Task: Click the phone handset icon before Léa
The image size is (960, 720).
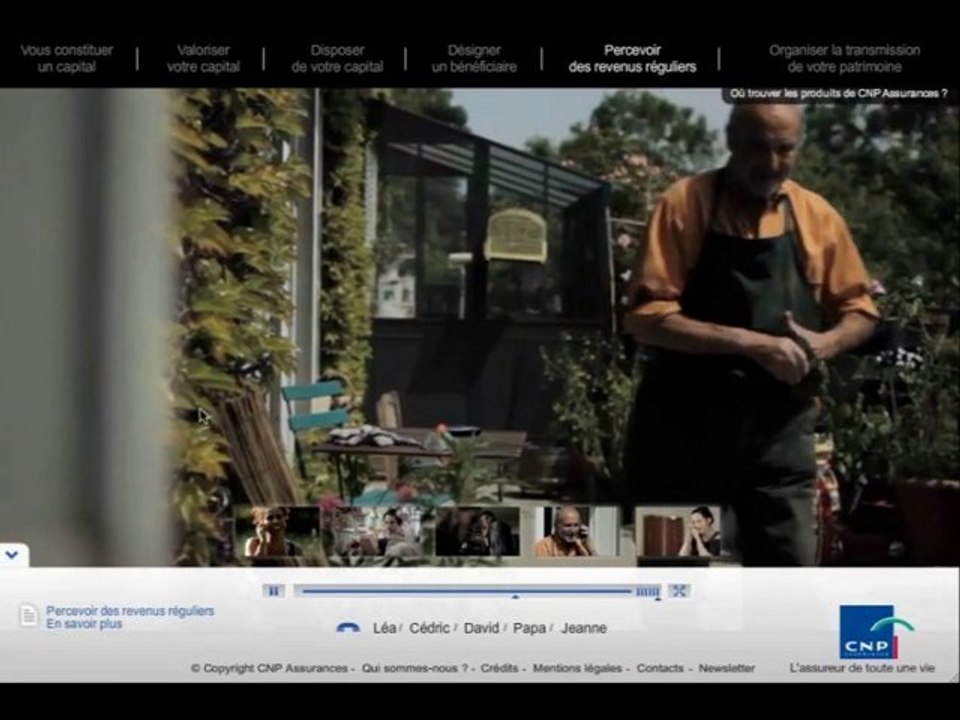Action: [x=348, y=628]
